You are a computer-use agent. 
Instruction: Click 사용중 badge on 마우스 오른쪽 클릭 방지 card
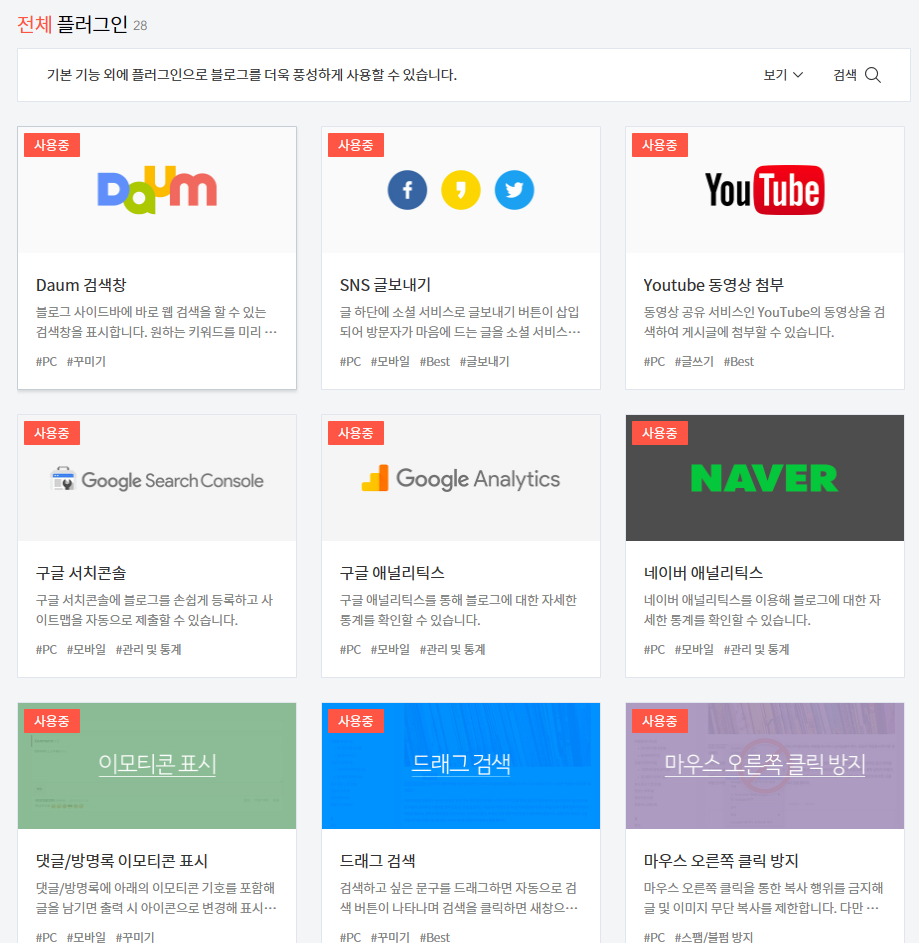660,721
